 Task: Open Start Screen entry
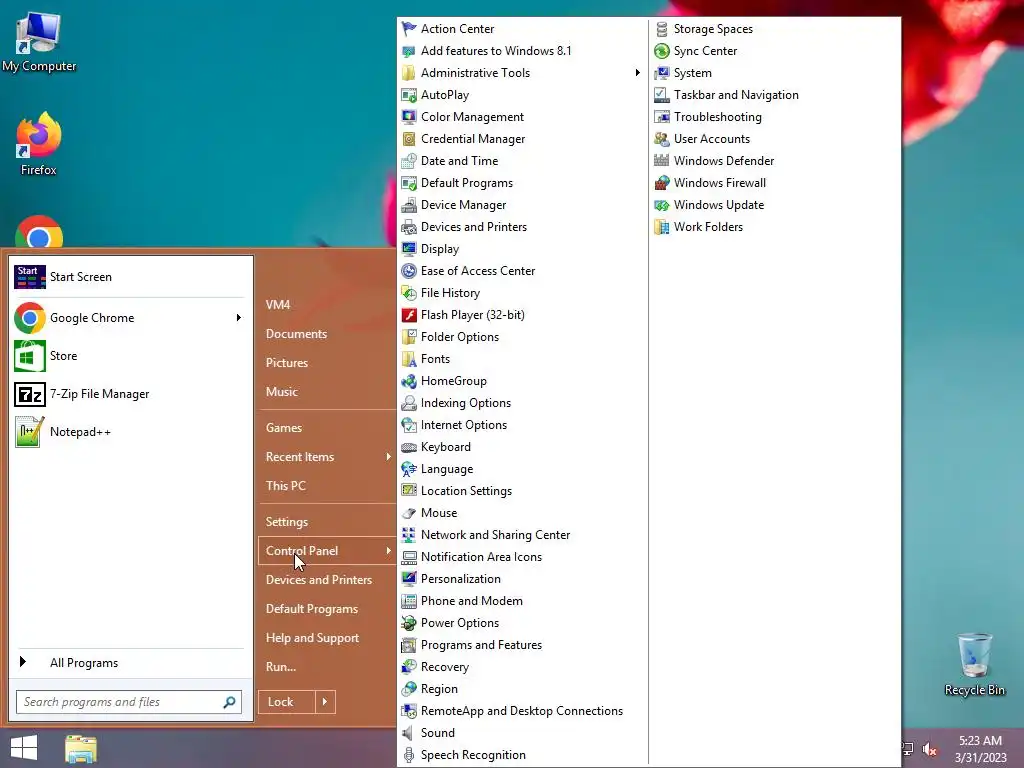tap(131, 277)
